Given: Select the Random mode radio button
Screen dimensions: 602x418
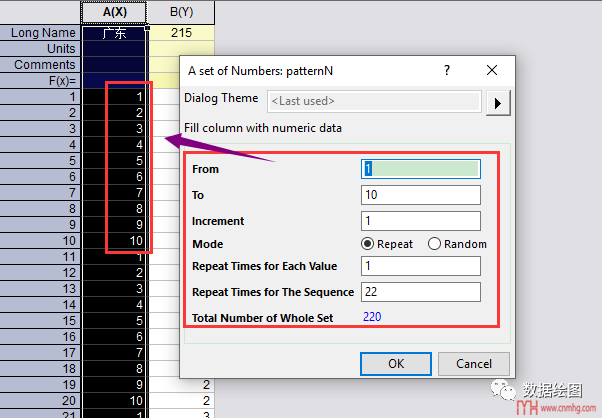Looking at the screenshot, I should point(434,244).
